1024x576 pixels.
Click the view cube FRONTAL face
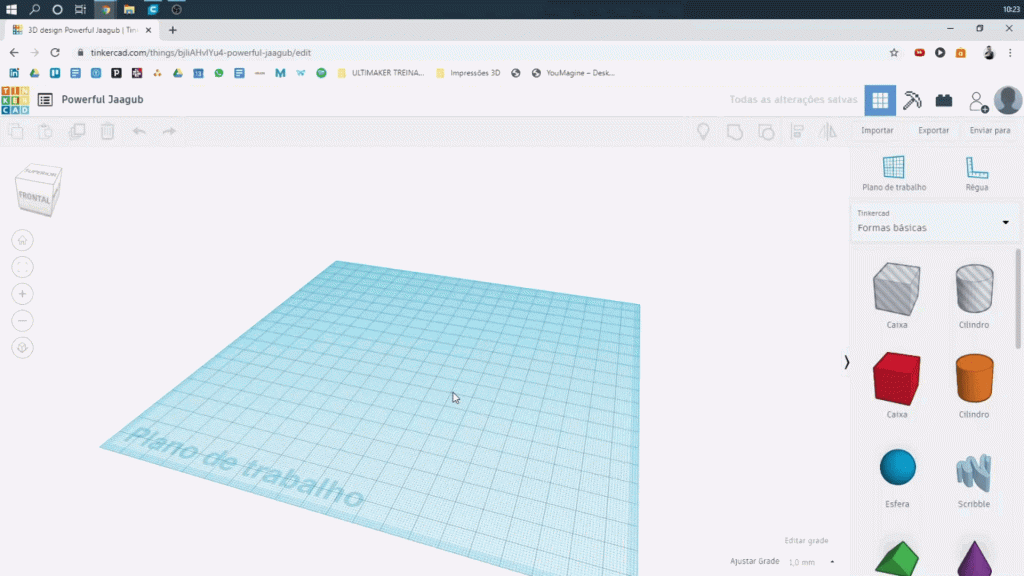point(35,199)
